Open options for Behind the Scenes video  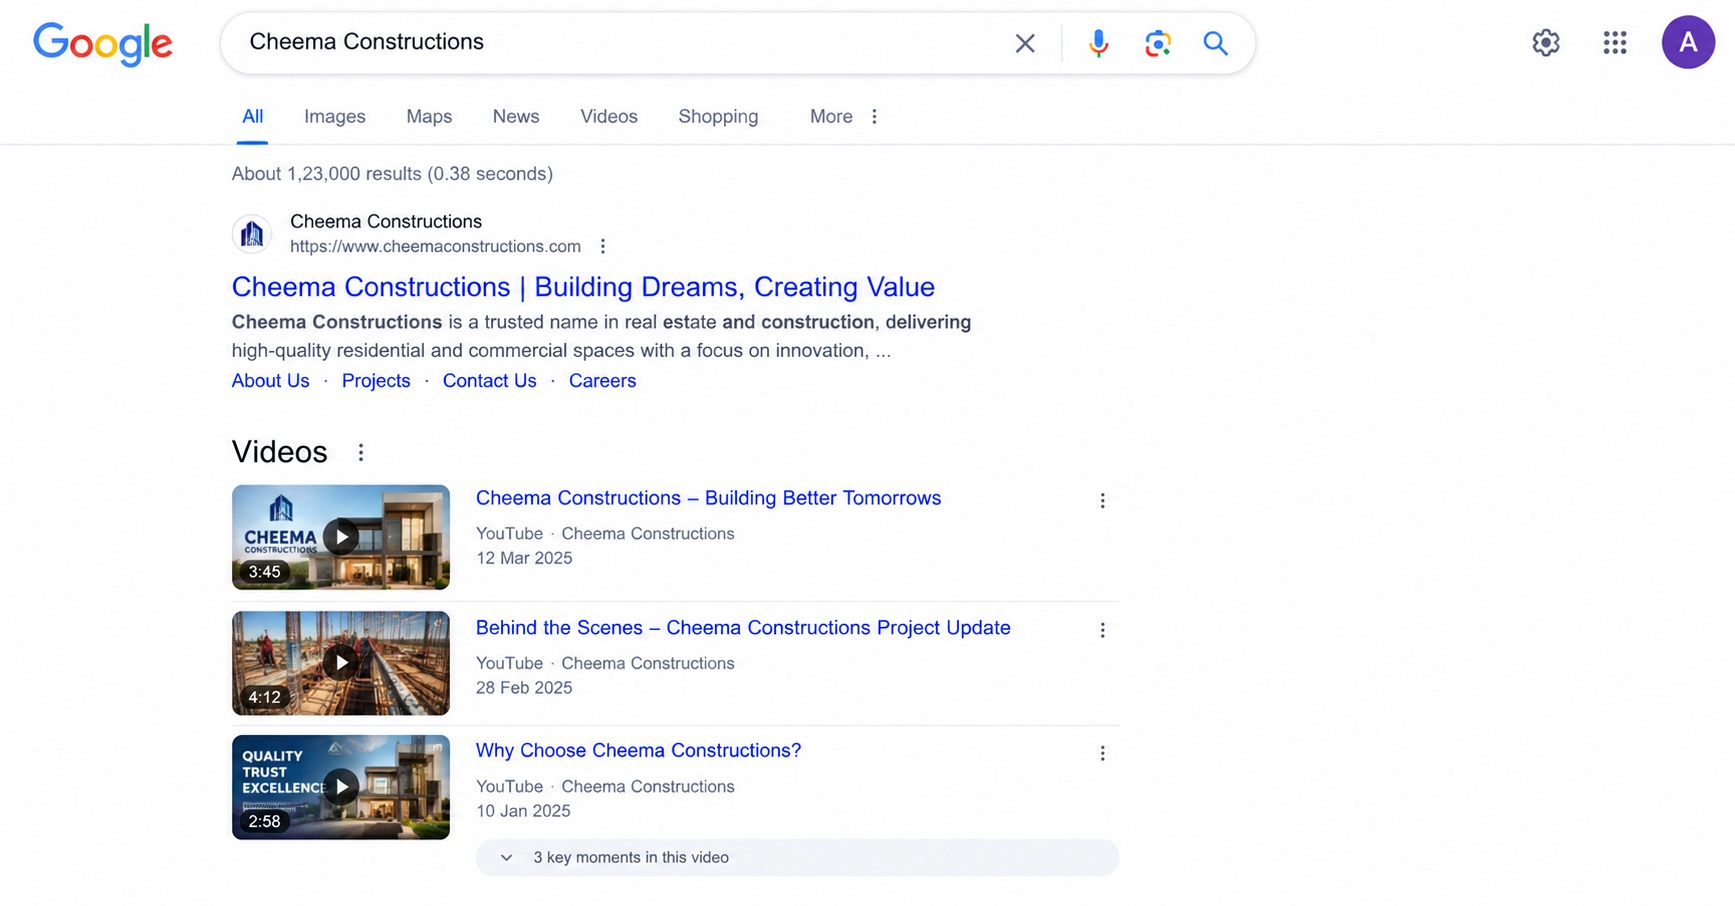click(x=1102, y=630)
